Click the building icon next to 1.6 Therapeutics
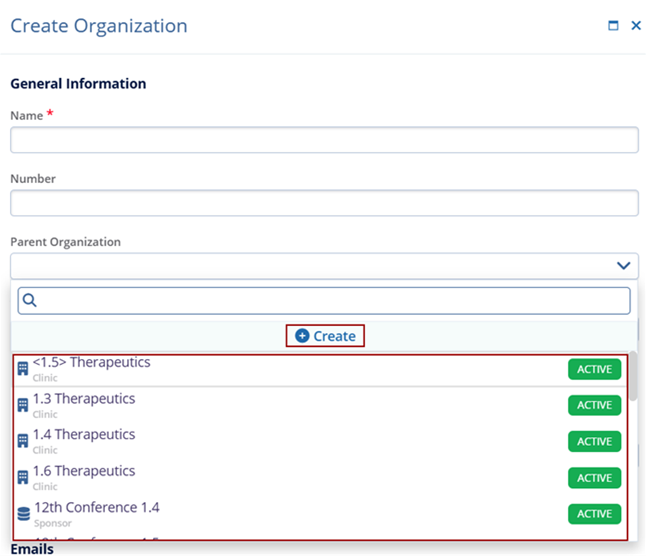The height and width of the screenshot is (556, 646). tap(23, 477)
